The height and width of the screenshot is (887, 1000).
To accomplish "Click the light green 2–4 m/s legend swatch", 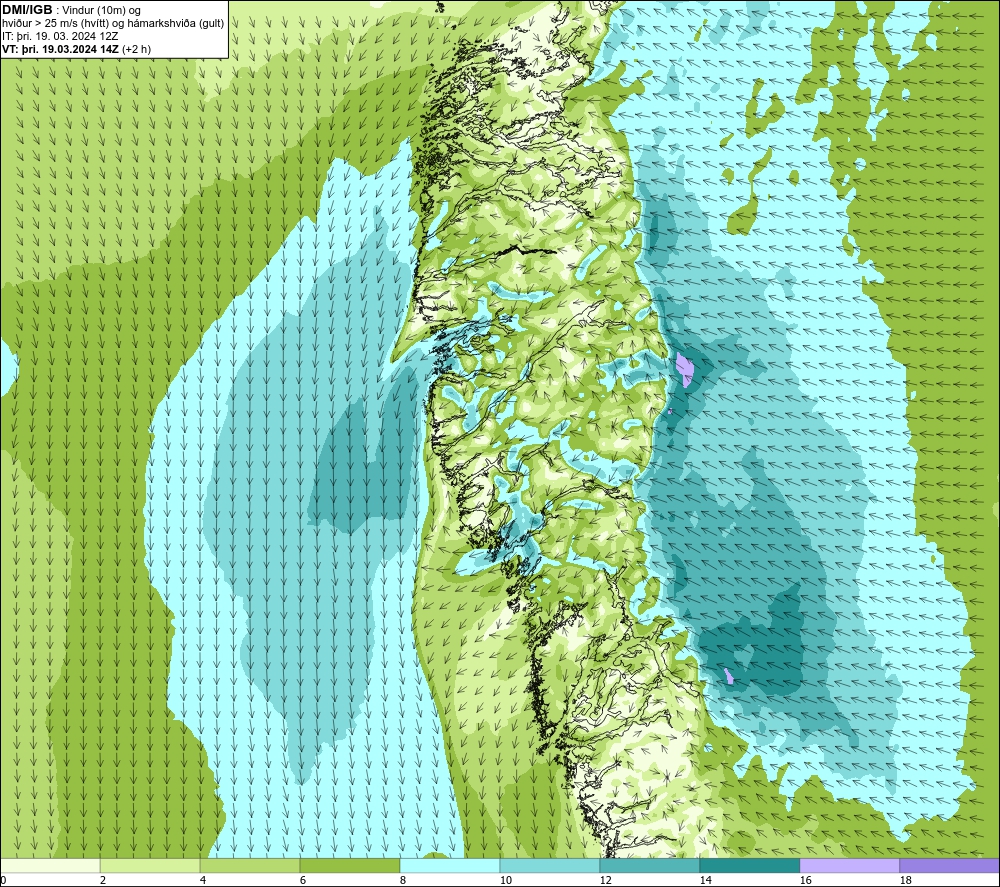I will (150, 865).
